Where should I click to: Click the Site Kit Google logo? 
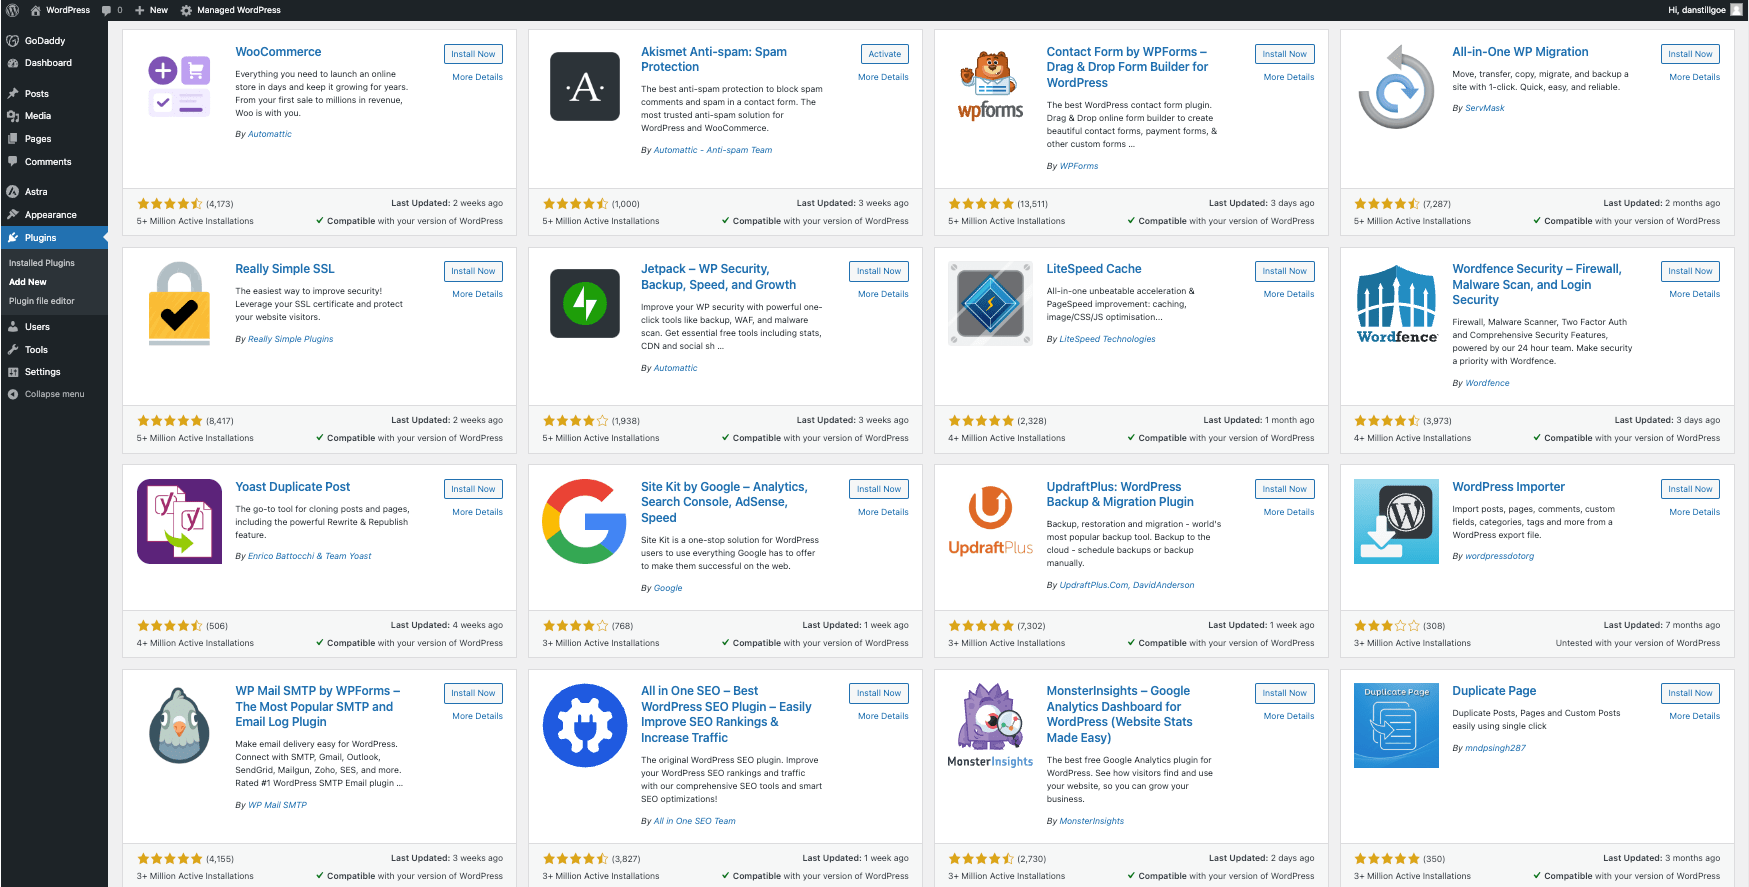(x=585, y=521)
